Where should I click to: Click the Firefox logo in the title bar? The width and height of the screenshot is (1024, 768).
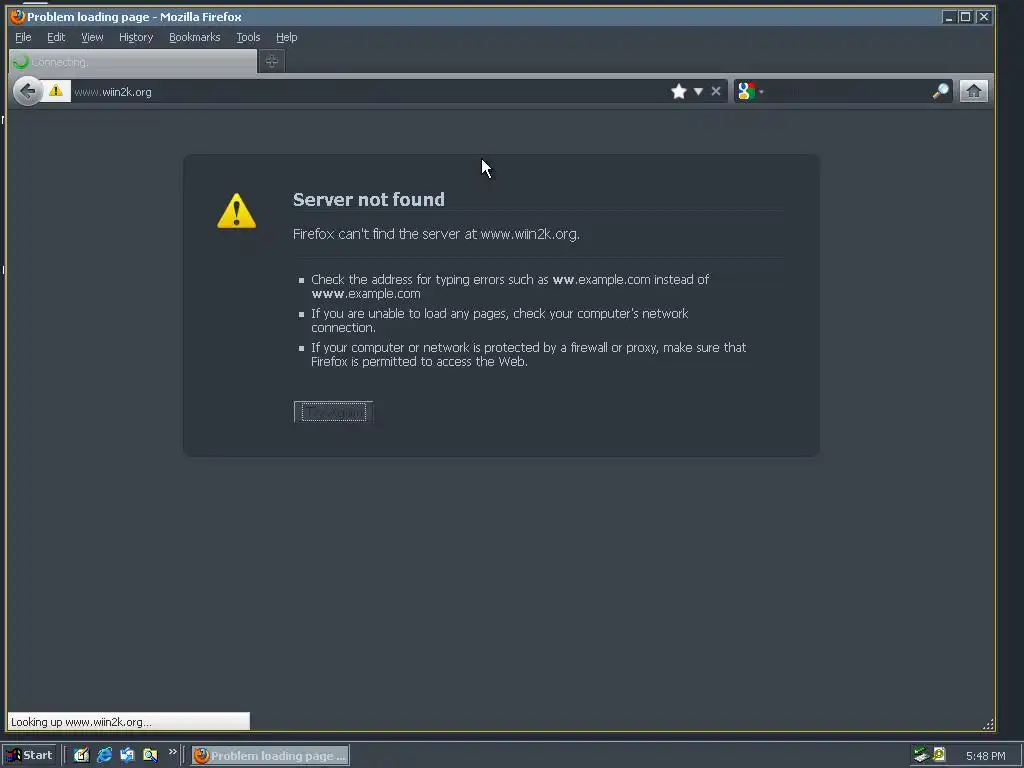tap(18, 16)
